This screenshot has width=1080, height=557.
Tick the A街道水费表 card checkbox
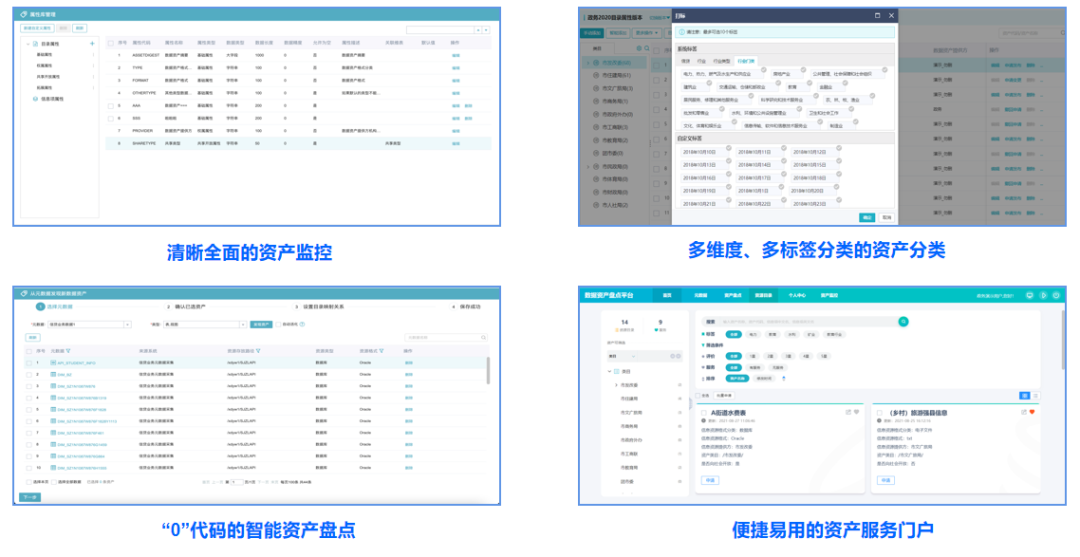[704, 412]
